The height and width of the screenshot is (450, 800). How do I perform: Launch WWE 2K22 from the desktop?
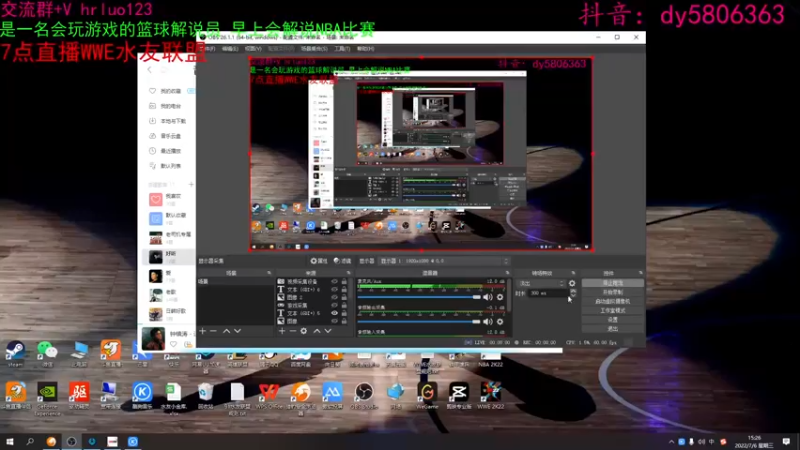490,396
